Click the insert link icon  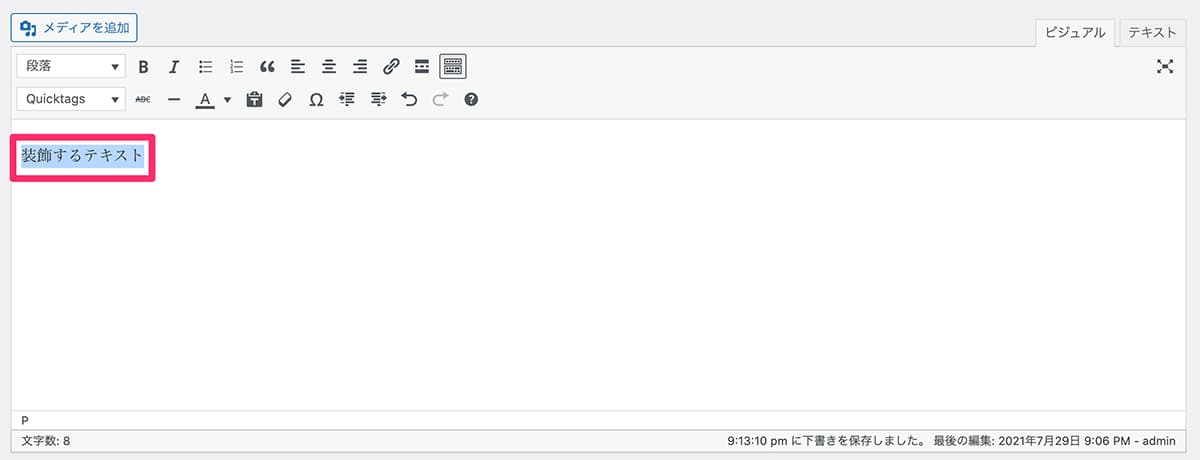[391, 67]
